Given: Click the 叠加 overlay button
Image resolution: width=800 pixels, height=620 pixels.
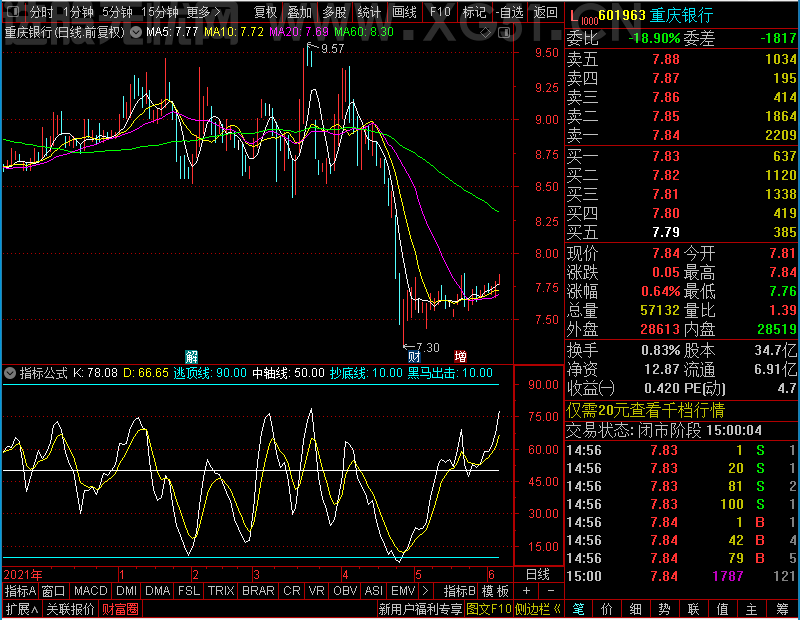Looking at the screenshot, I should pos(299,12).
